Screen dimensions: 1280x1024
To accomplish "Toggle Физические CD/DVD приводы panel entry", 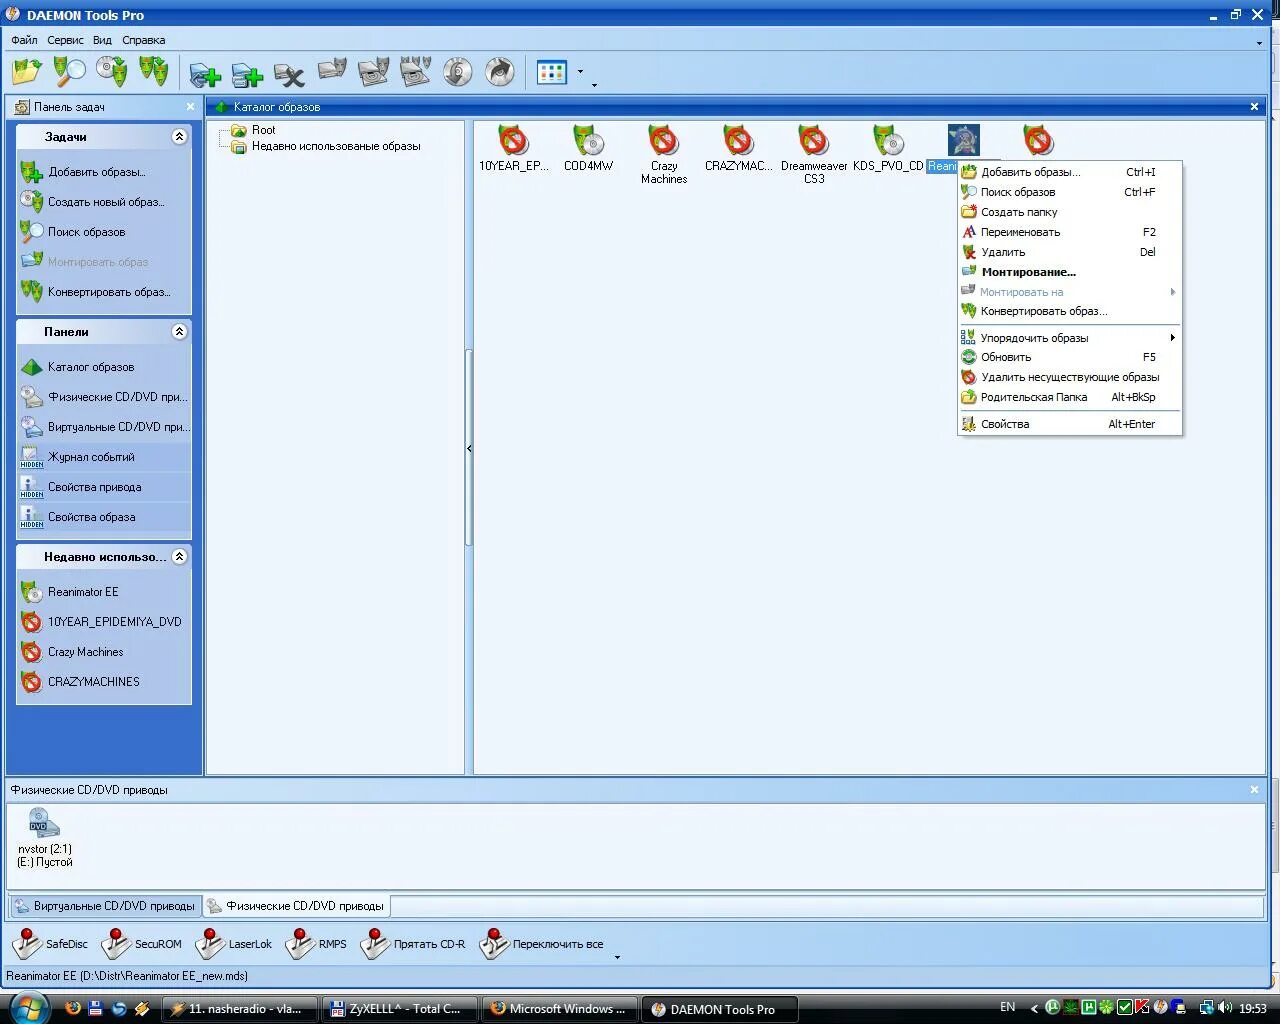I will pyautogui.click(x=103, y=397).
